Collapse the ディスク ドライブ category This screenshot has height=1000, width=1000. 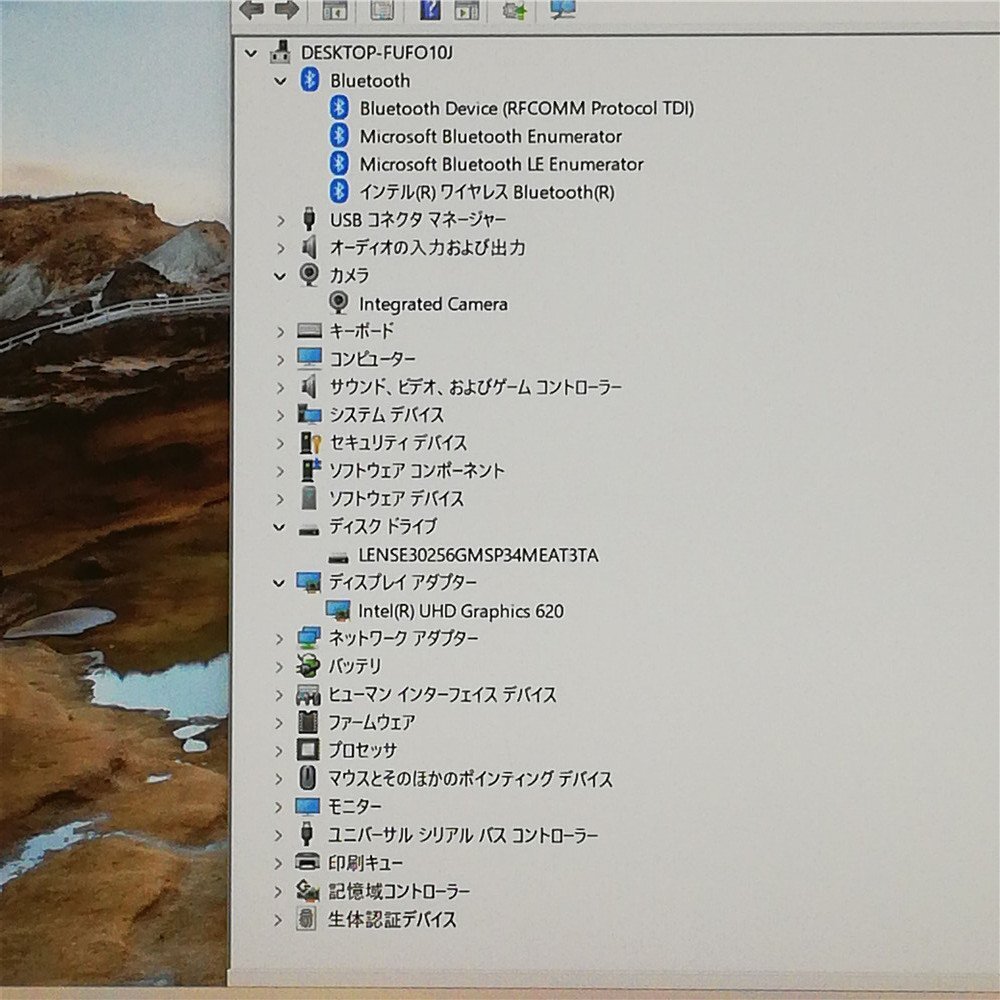pos(281,526)
